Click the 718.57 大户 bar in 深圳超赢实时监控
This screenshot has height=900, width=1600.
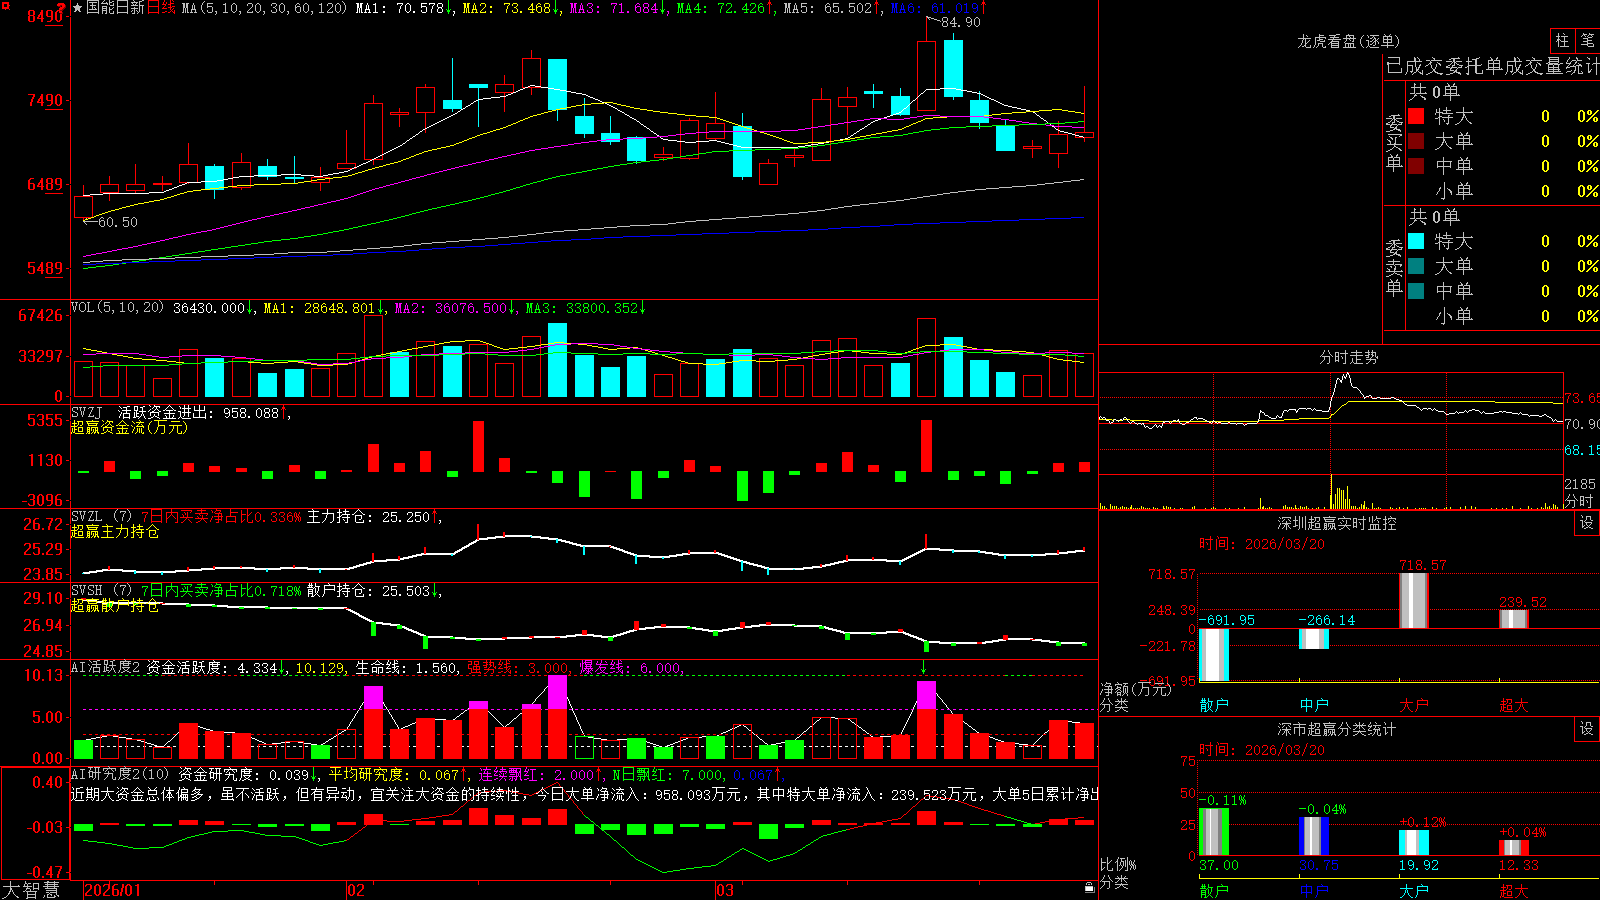click(1414, 601)
